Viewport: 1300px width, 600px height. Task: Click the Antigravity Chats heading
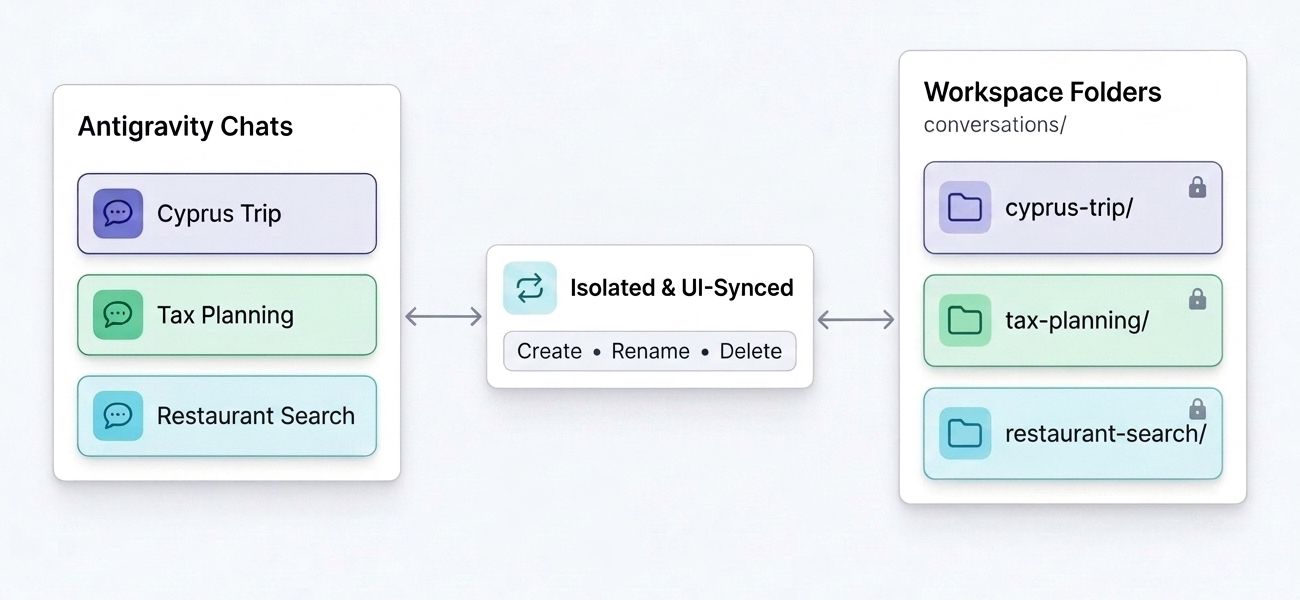[185, 127]
